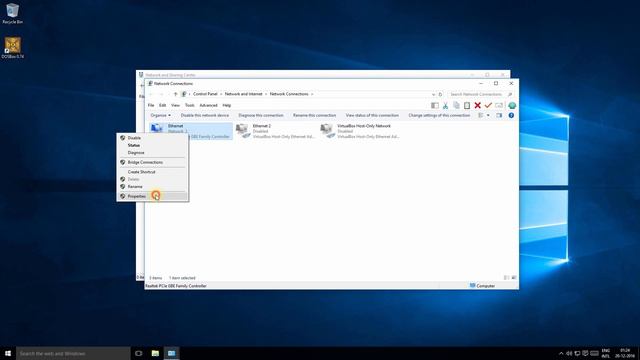Select the VirtualBox Host-Only Network adapter
This screenshot has width=640, height=360.
tap(360, 131)
